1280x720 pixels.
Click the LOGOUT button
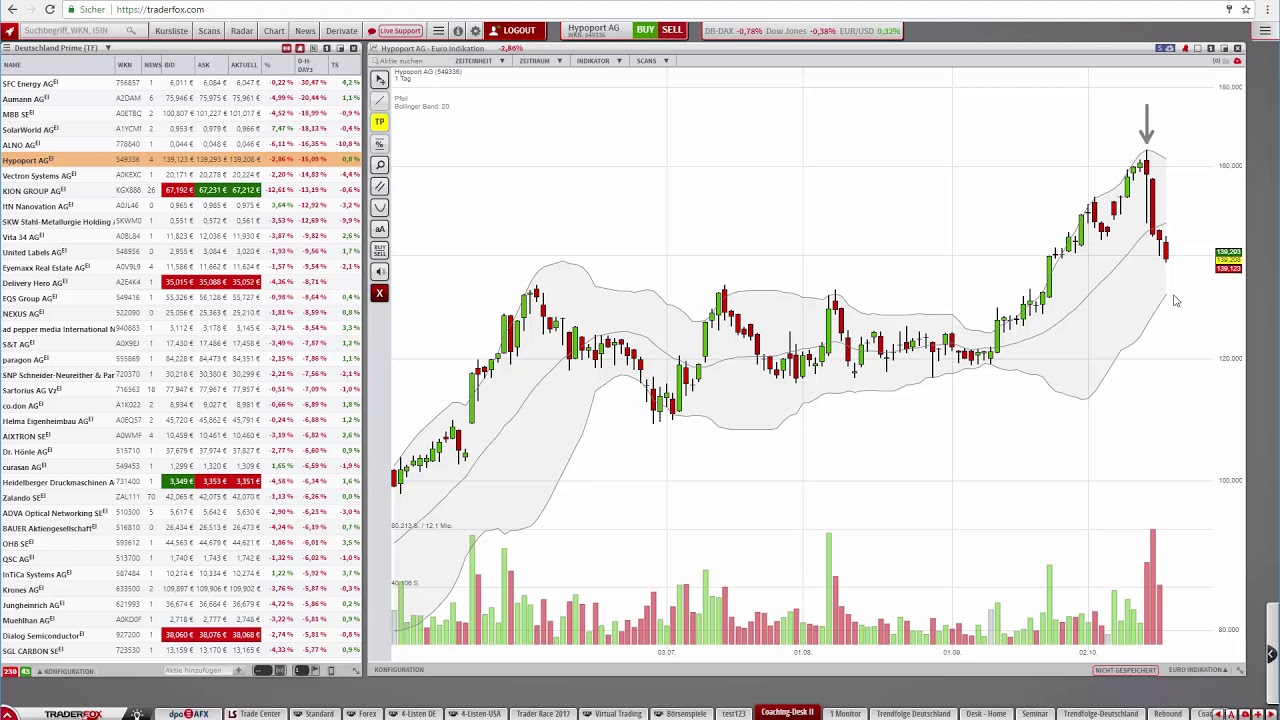pos(513,31)
